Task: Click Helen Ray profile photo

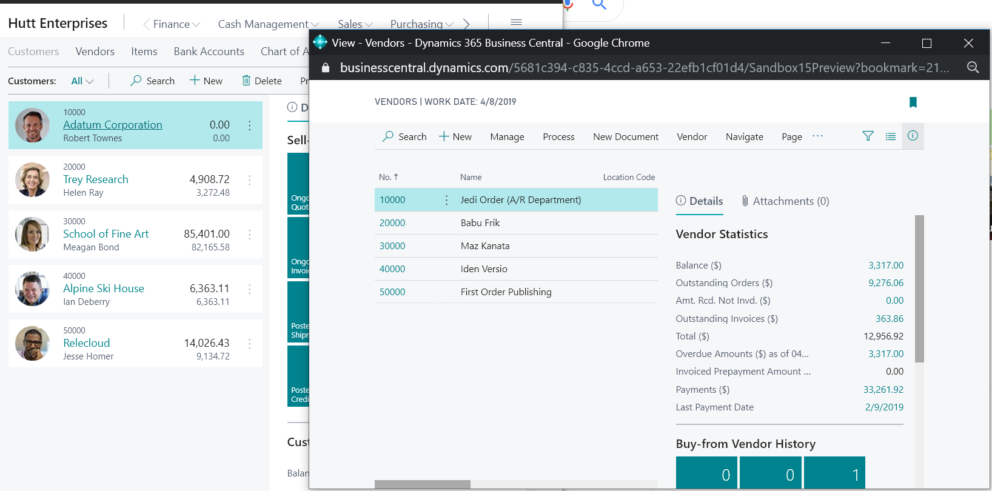Action: (32, 180)
